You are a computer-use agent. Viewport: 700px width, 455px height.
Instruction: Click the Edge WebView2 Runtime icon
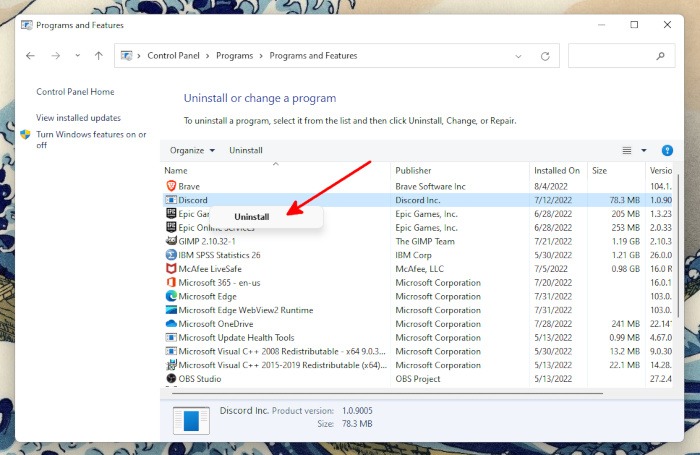pyautogui.click(x=171, y=309)
